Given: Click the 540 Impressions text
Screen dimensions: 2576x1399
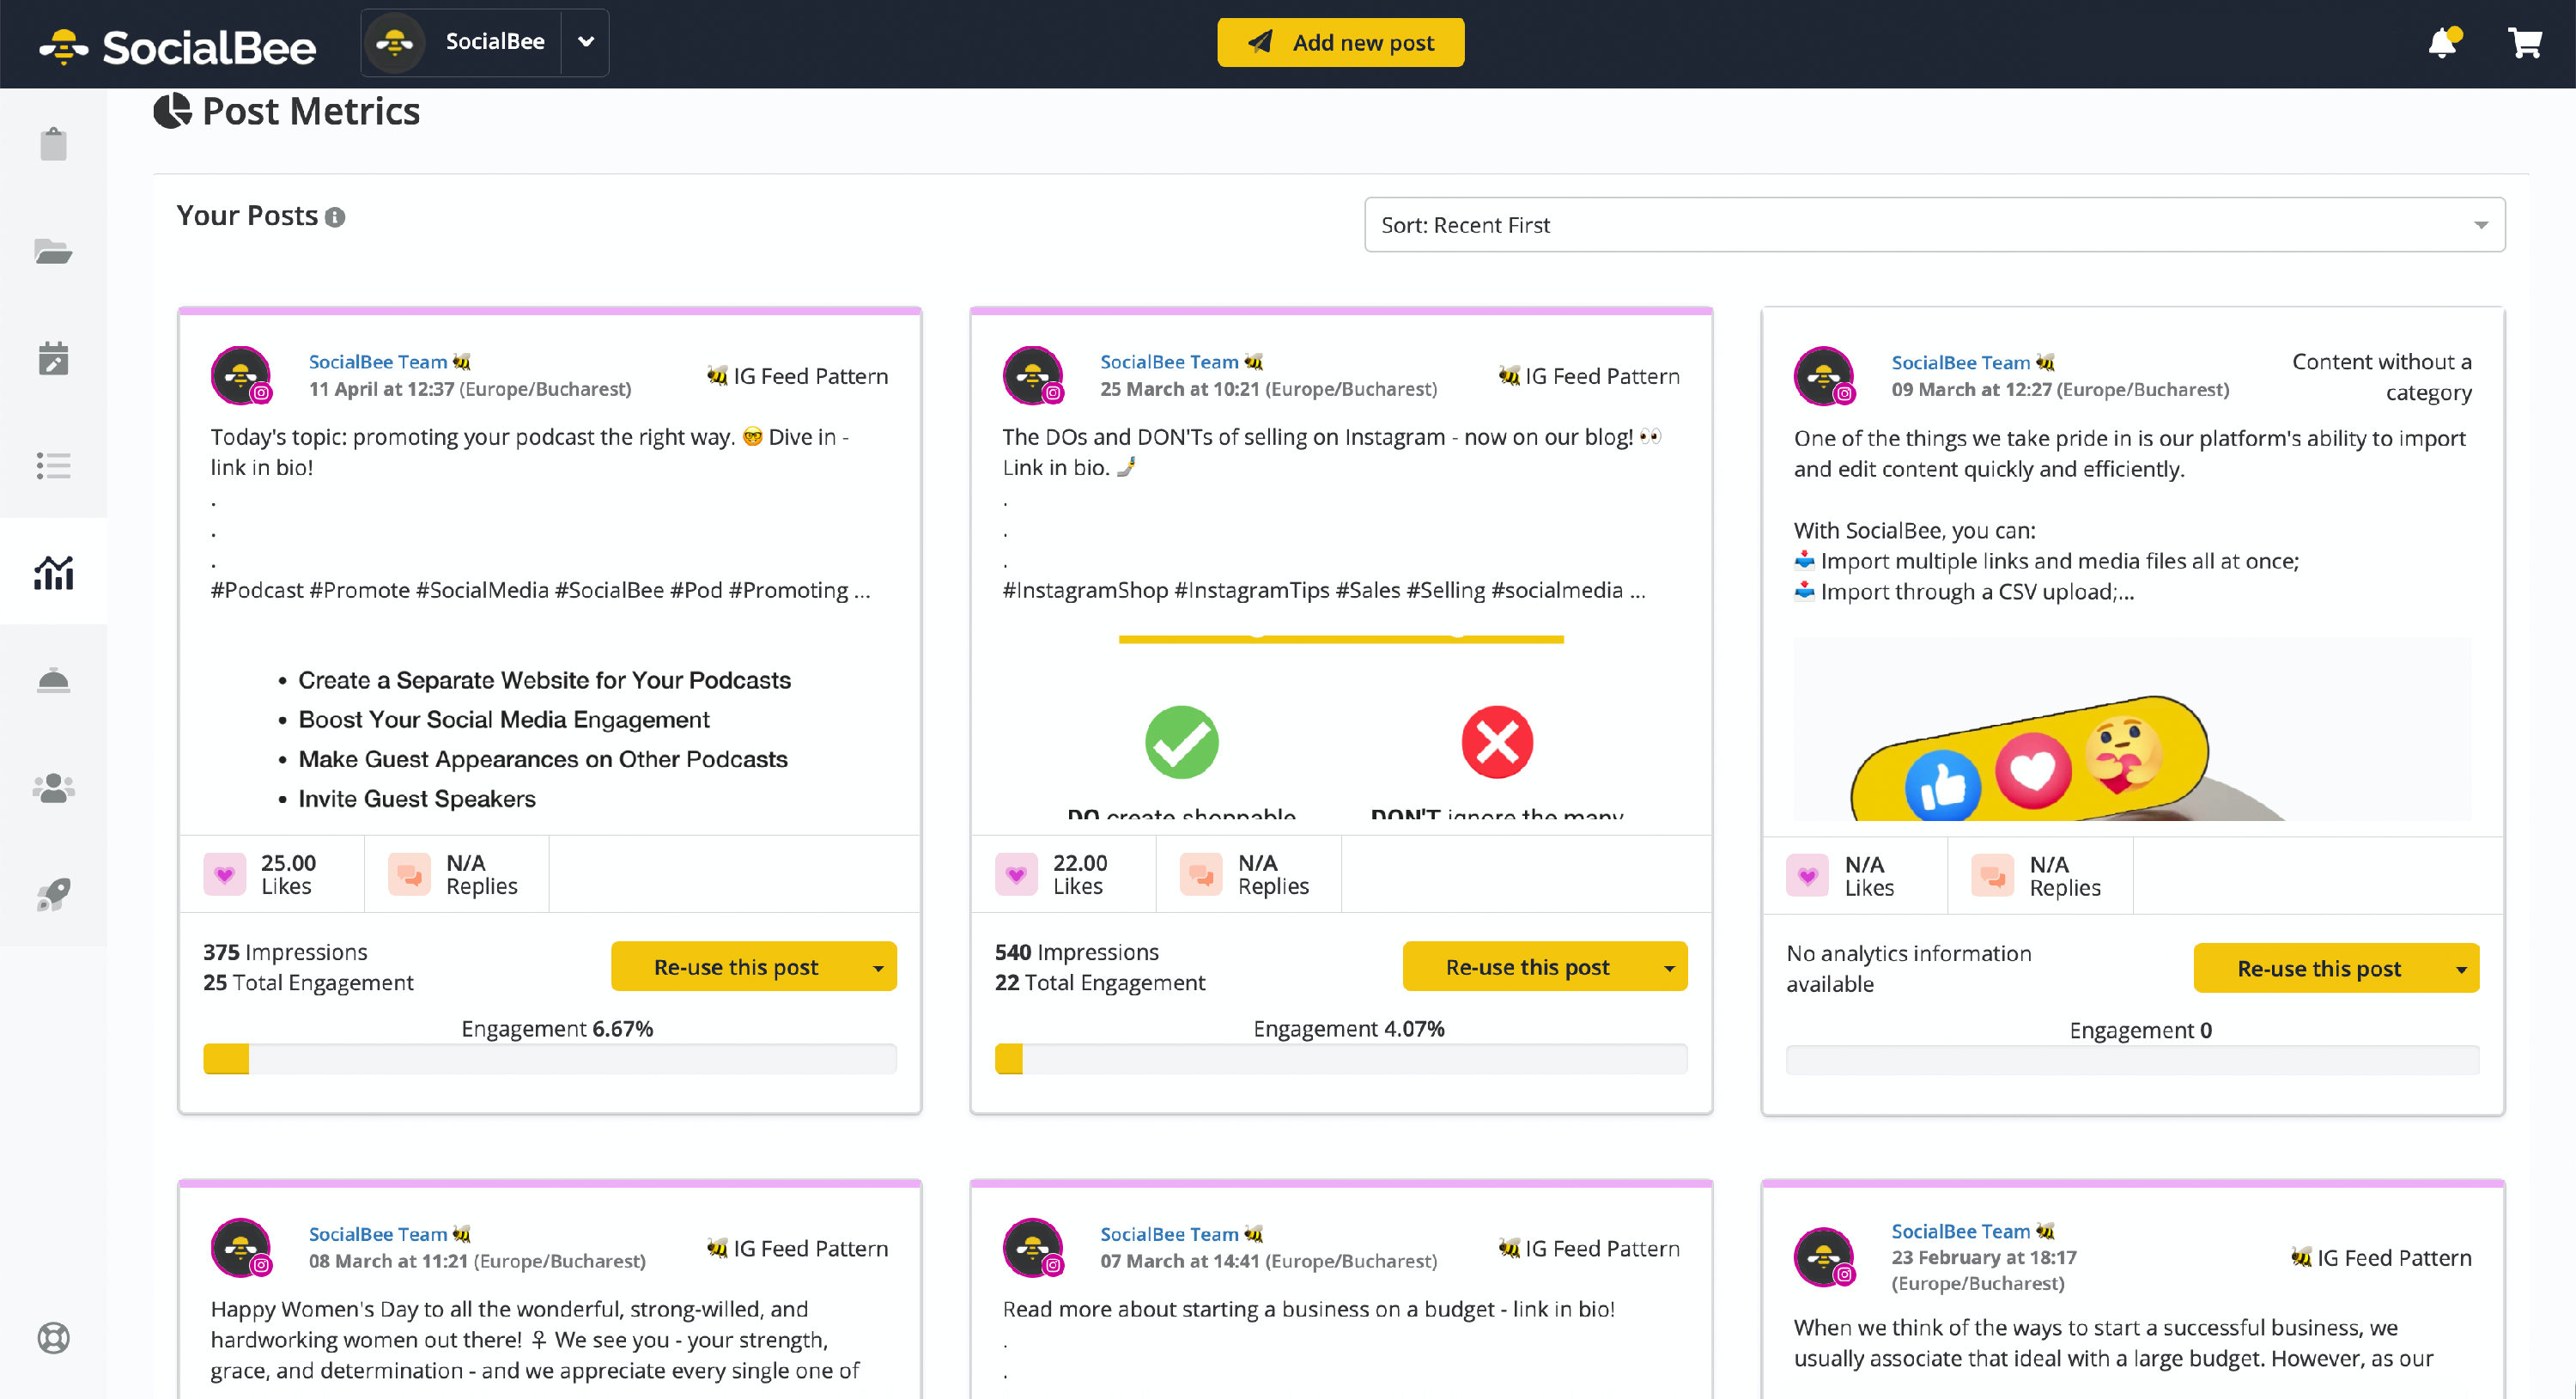Looking at the screenshot, I should [x=1077, y=952].
